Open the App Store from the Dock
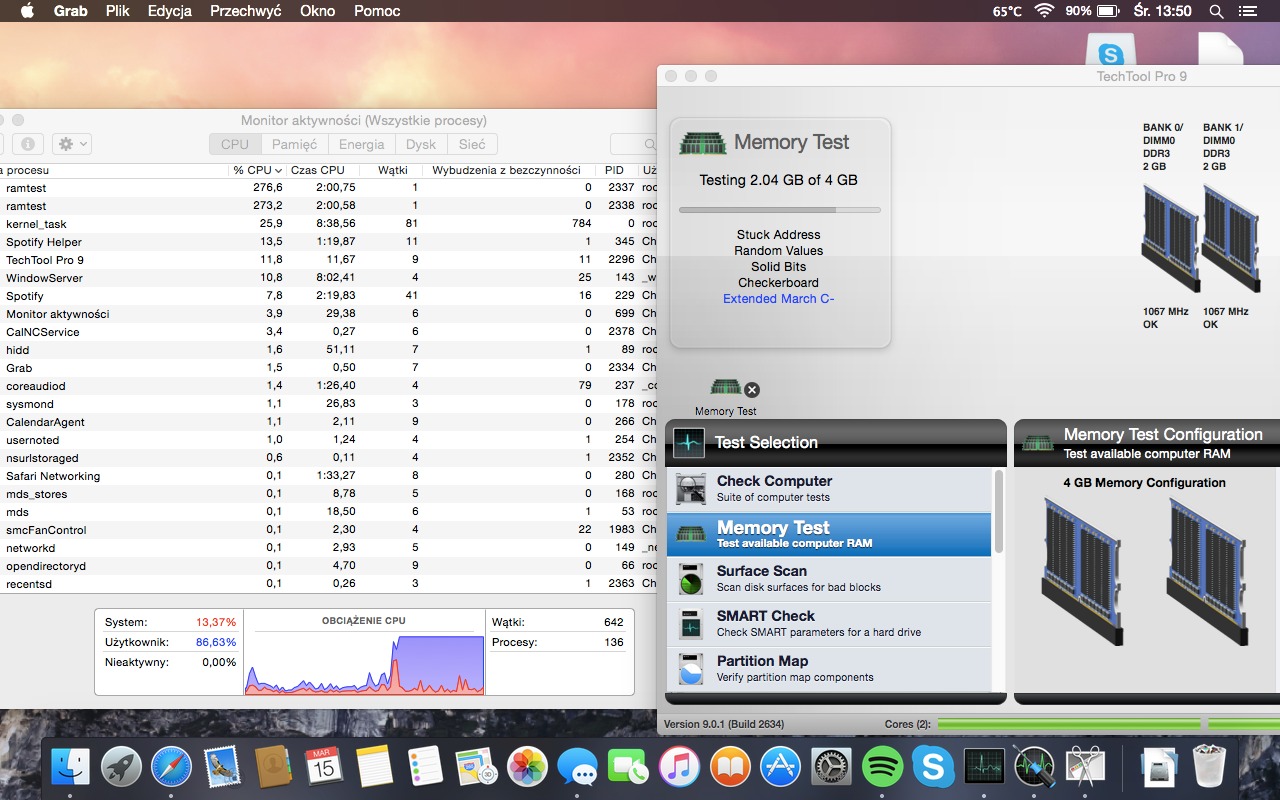Viewport: 1280px width, 800px height. pos(781,767)
